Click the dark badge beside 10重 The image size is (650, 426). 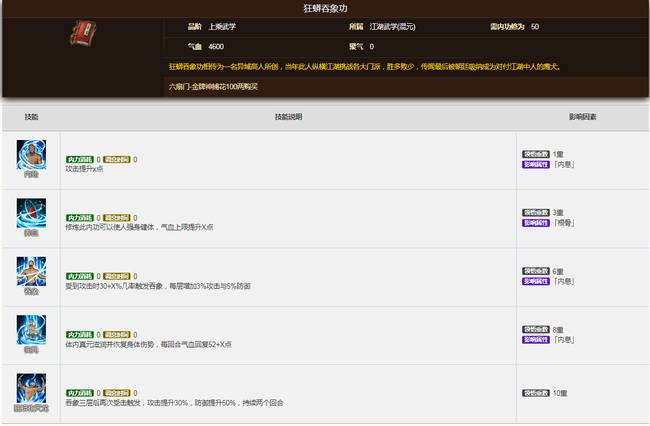[536, 393]
